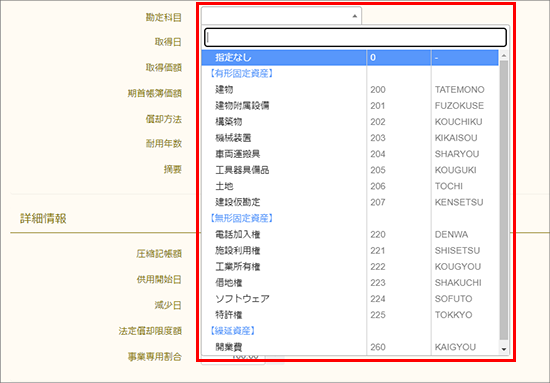Choose 建物 from the account list
Screen dimensions: 550x383
coord(350,90)
